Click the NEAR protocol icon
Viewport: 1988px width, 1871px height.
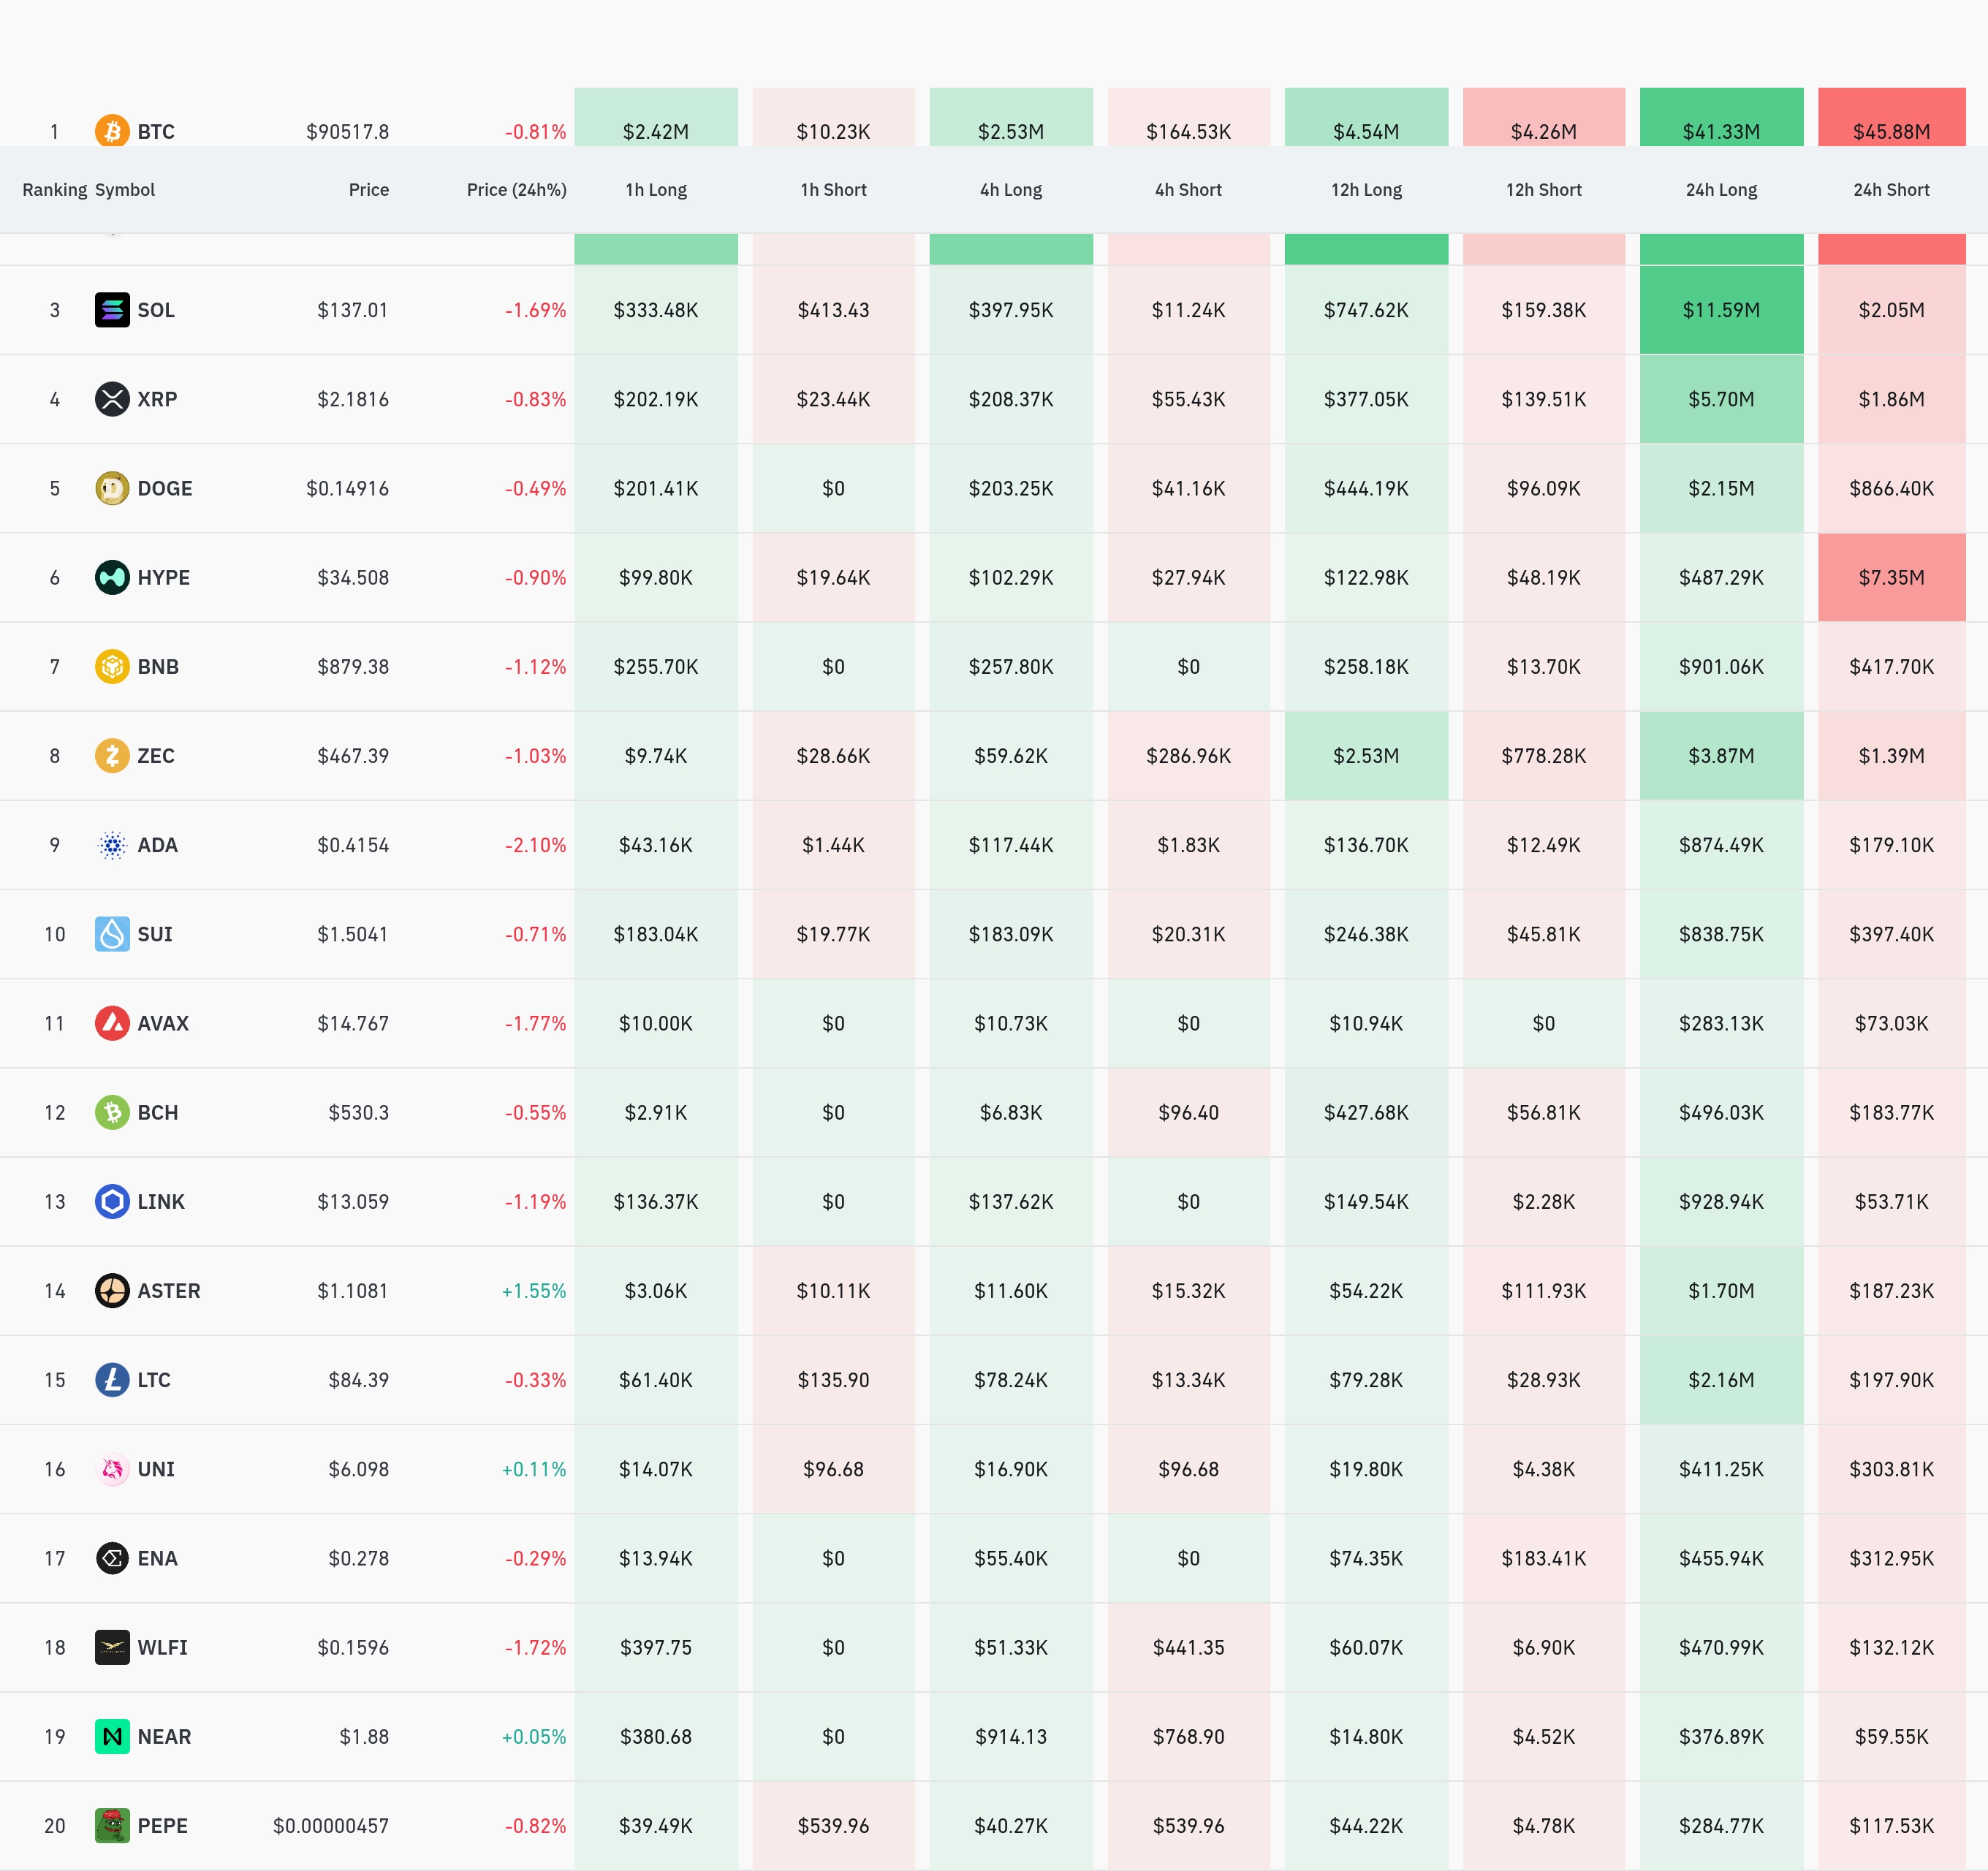(x=112, y=1736)
